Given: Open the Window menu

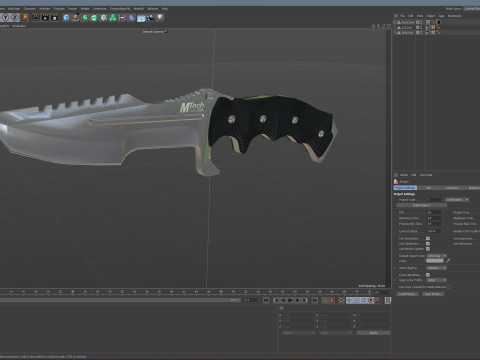Looking at the screenshot, I should (x=153, y=9).
